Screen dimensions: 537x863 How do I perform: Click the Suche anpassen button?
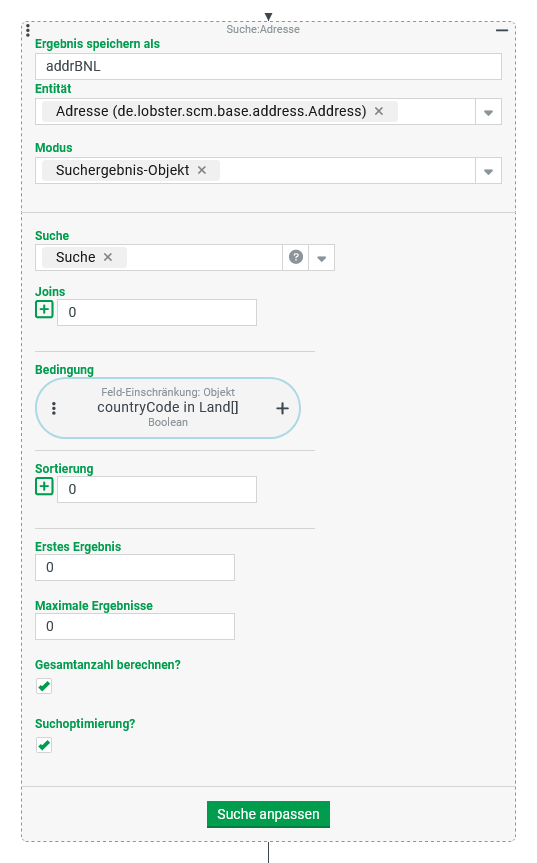(268, 814)
